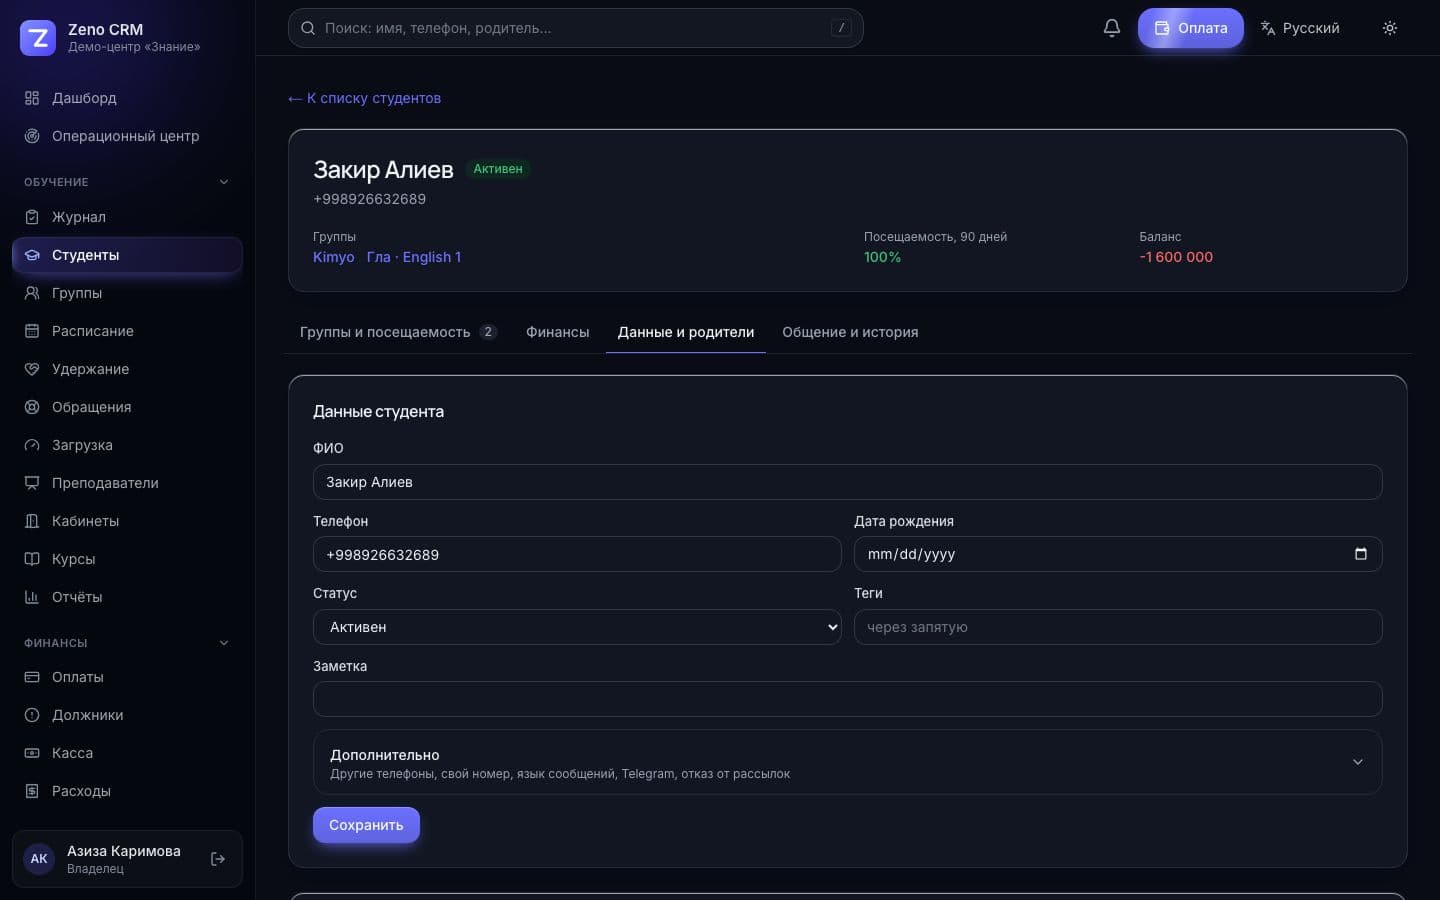Click the Кабинеты building icon
This screenshot has height=900, width=1440.
32,521
